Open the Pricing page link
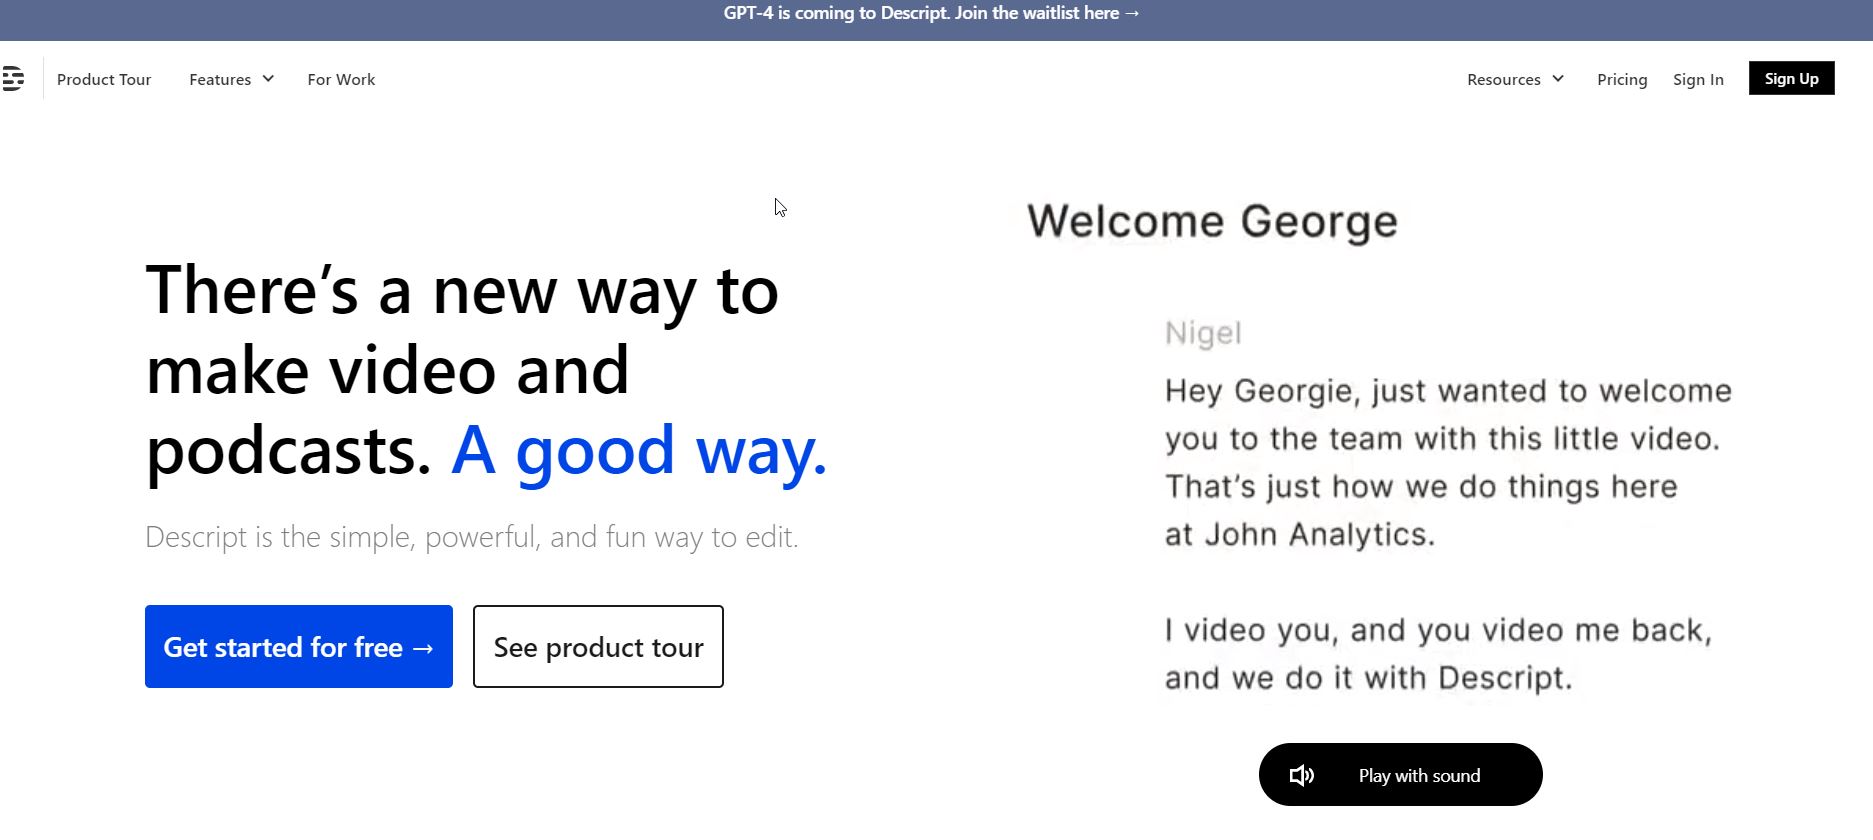 pyautogui.click(x=1622, y=79)
